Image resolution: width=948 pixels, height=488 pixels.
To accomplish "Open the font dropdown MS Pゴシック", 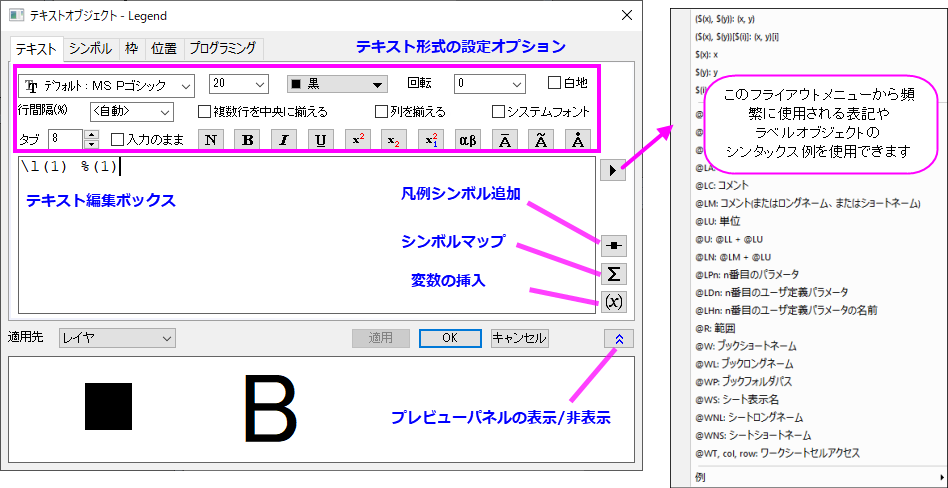I will (106, 86).
